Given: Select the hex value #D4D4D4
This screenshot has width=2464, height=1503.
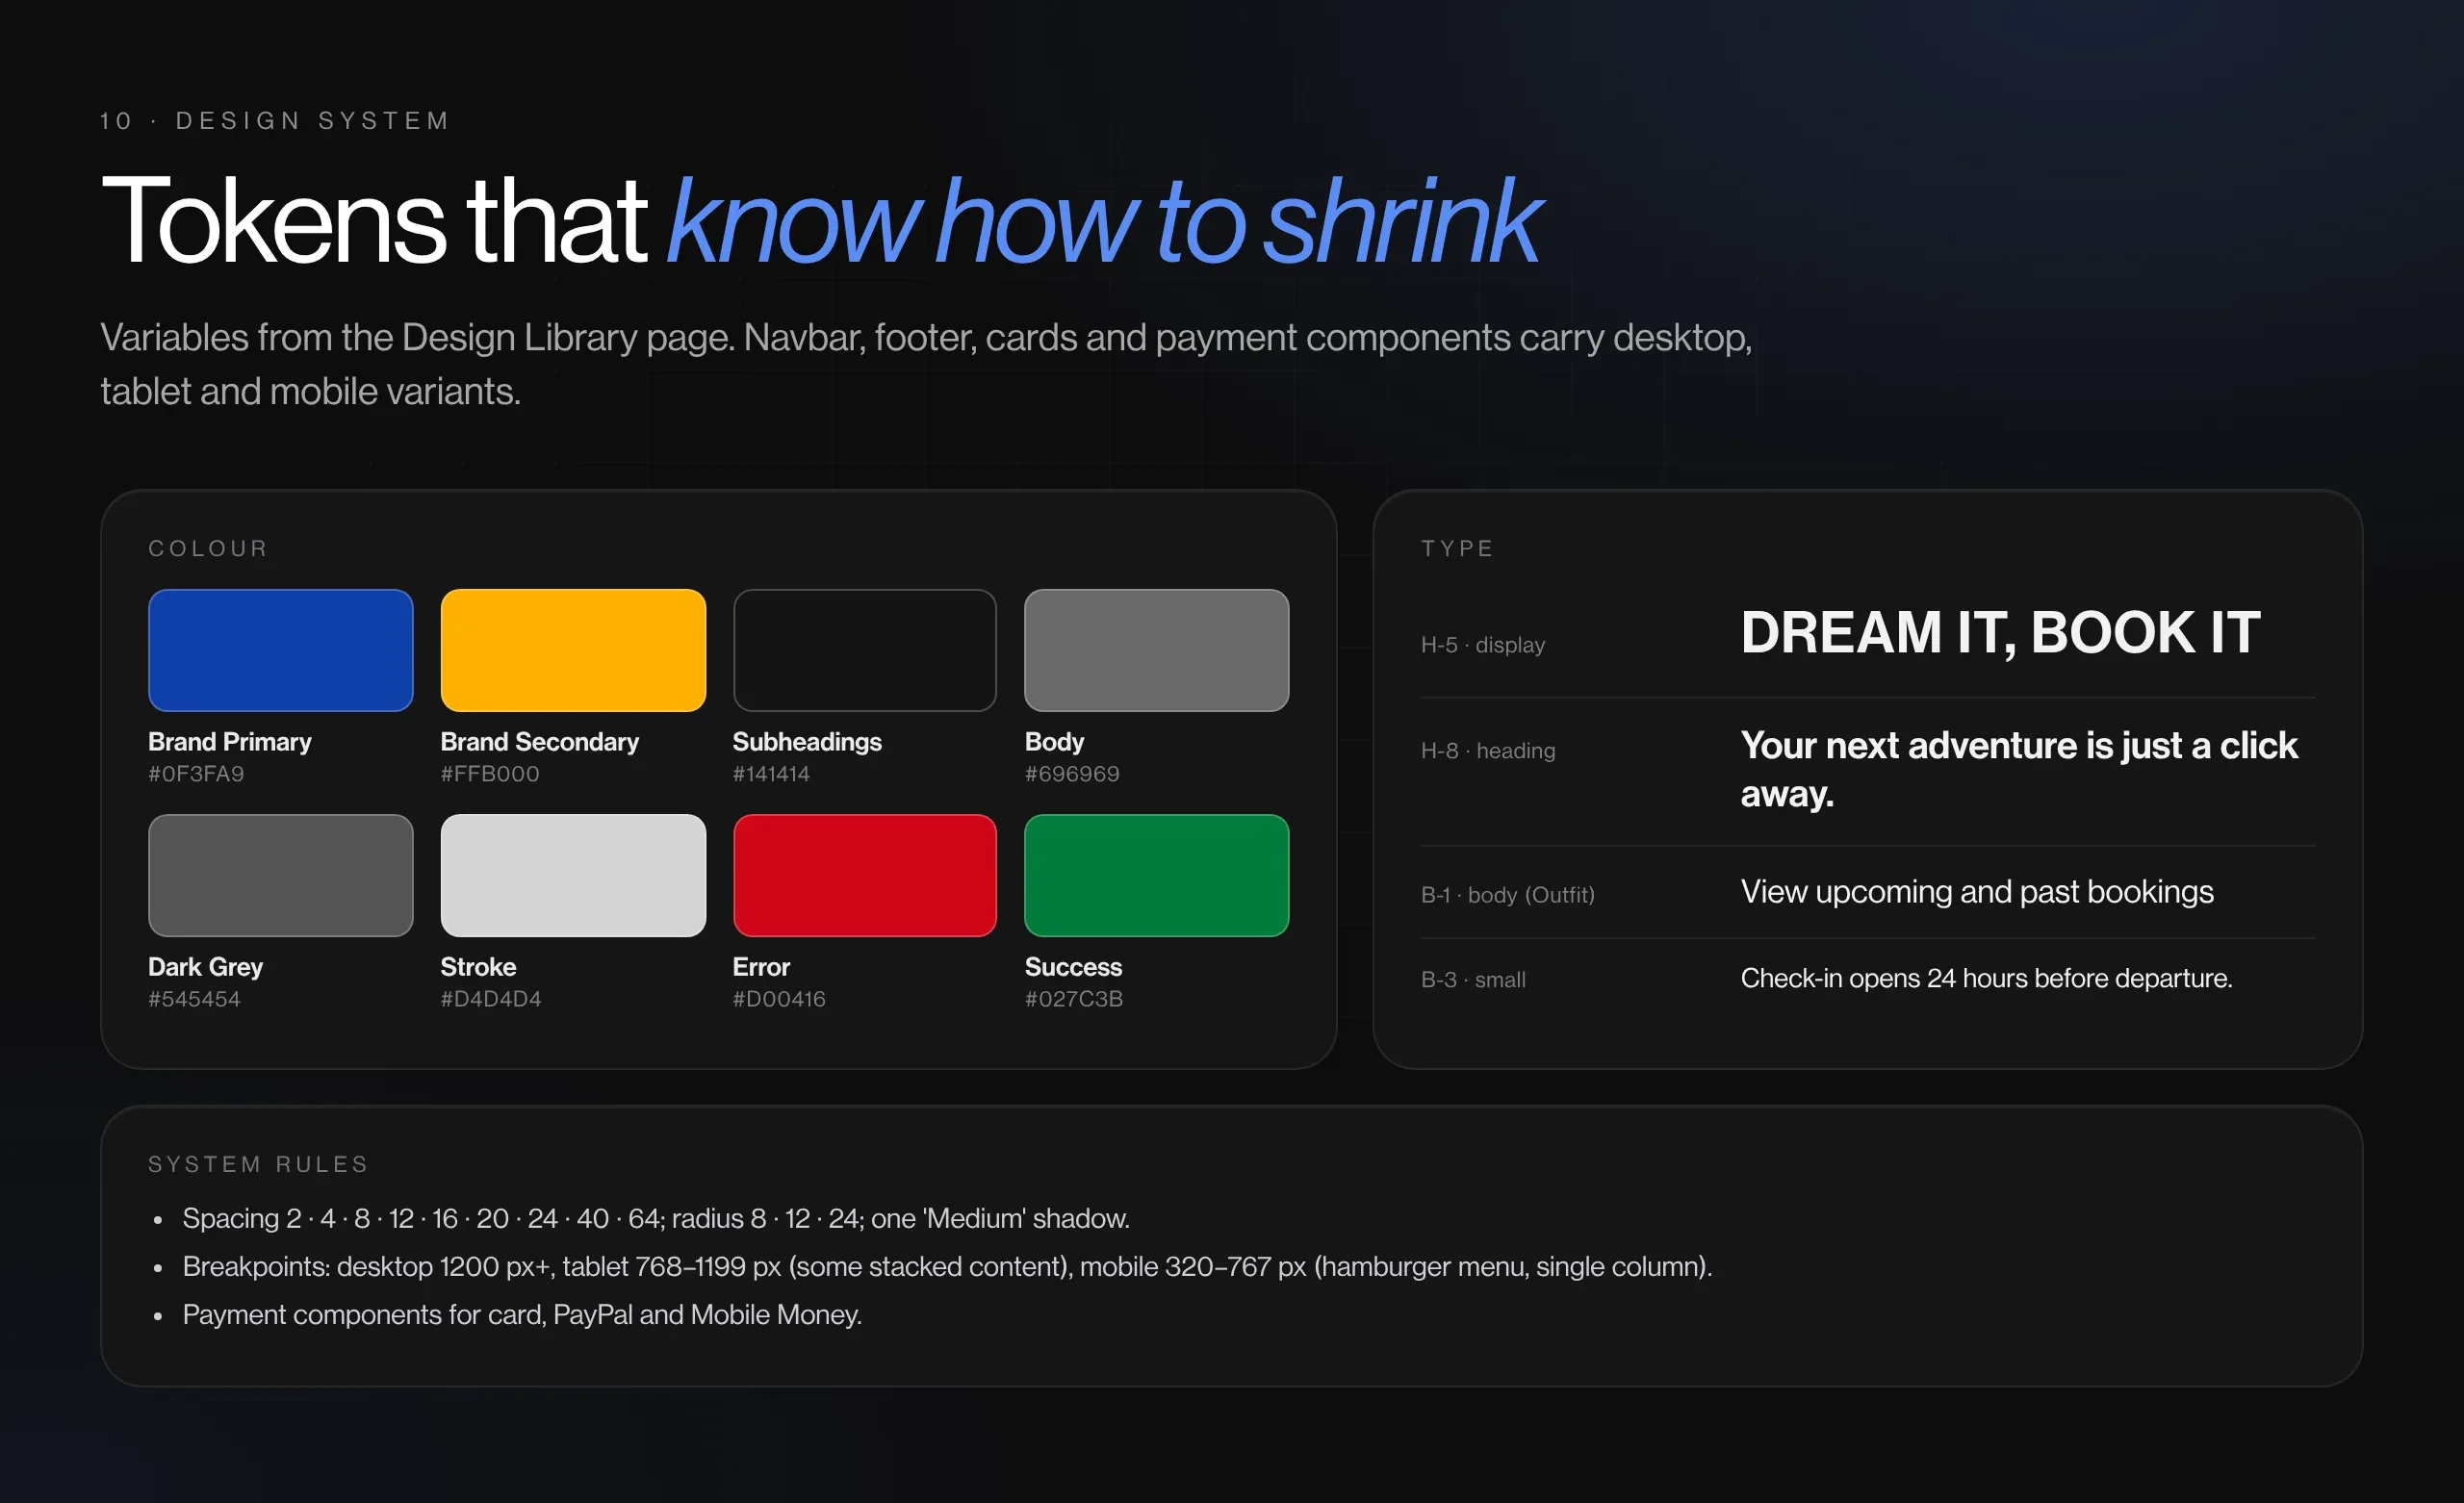Looking at the screenshot, I should pyautogui.click(x=491, y=998).
